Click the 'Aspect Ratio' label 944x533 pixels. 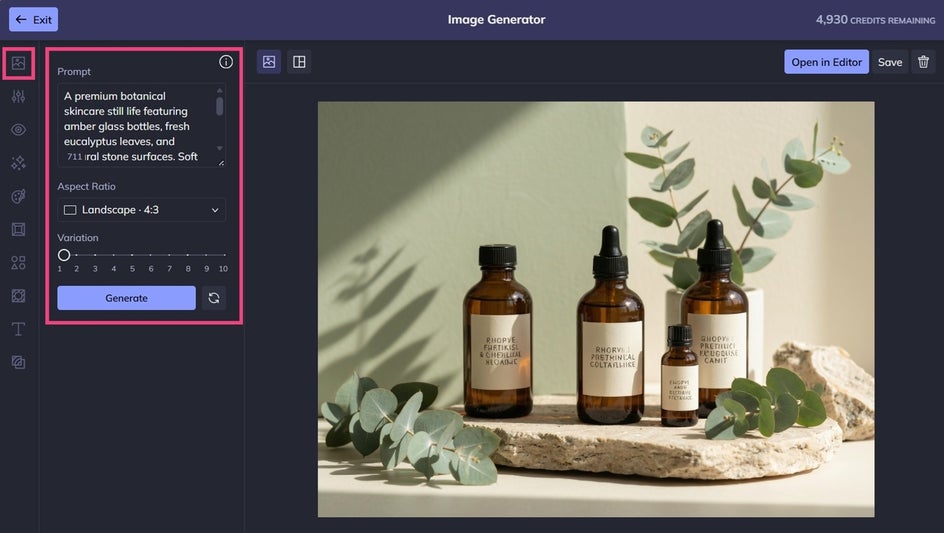(86, 186)
